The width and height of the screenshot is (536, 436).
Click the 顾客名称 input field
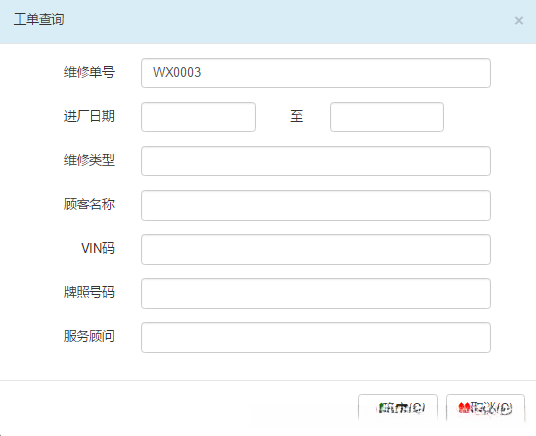coord(316,205)
